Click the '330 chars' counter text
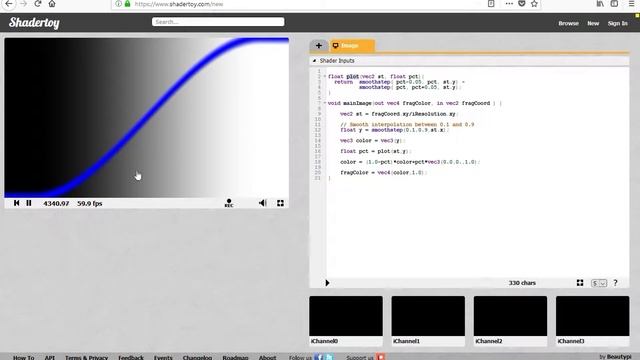 (x=522, y=283)
